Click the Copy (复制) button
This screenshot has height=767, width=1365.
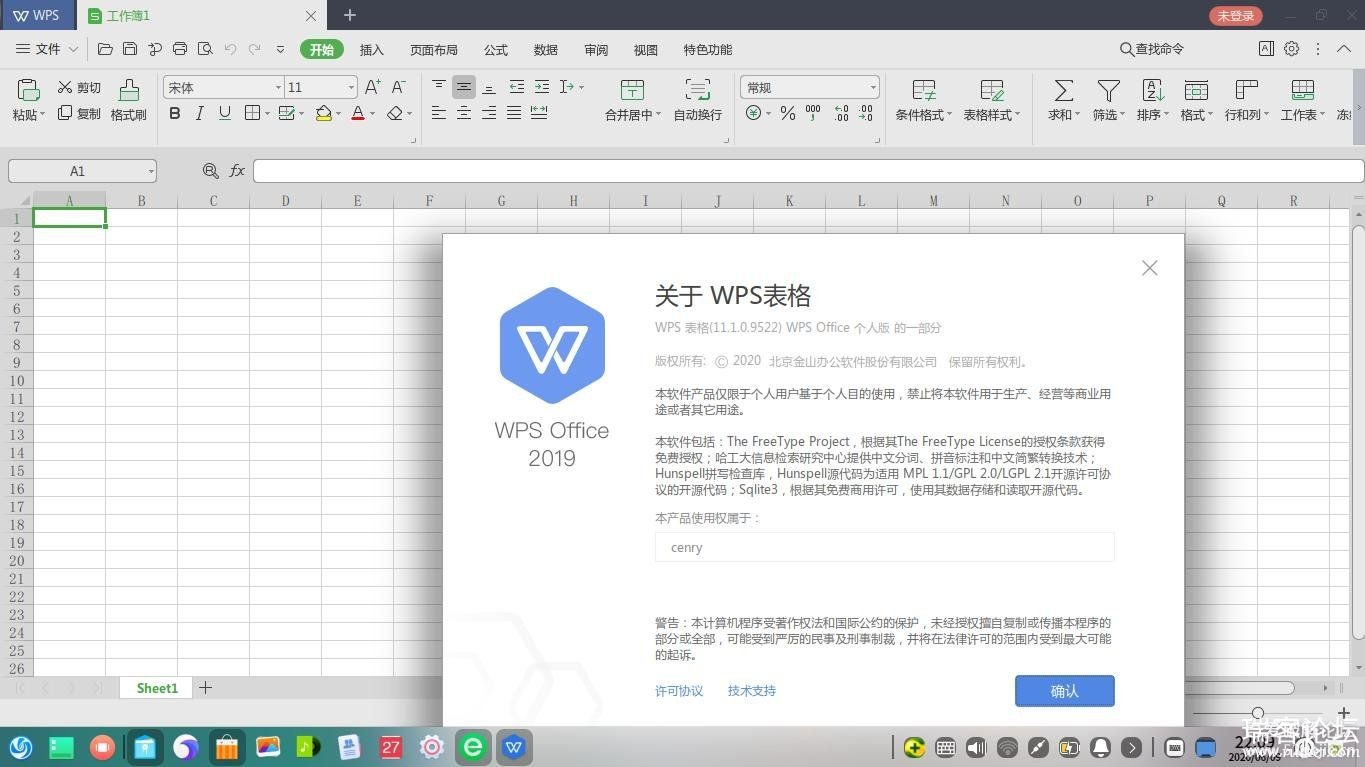coord(79,113)
